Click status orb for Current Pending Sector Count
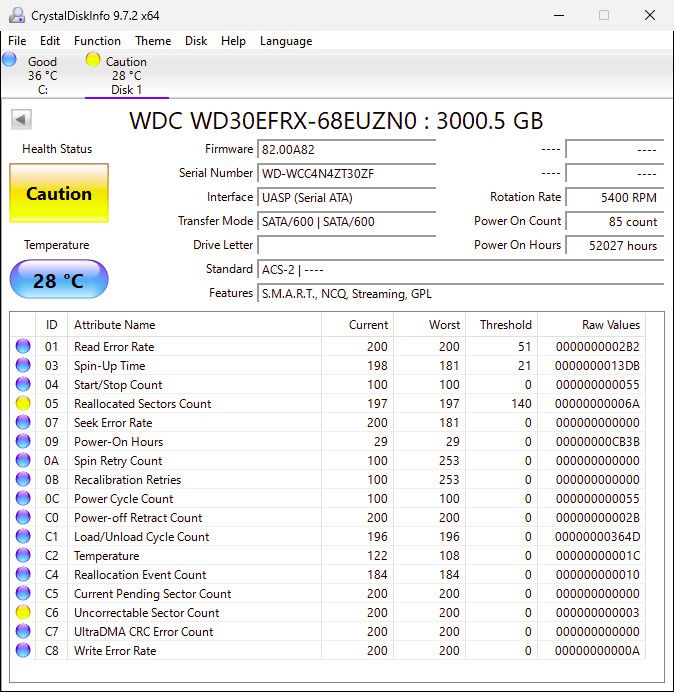Image resolution: width=674 pixels, height=692 pixels. [23, 593]
